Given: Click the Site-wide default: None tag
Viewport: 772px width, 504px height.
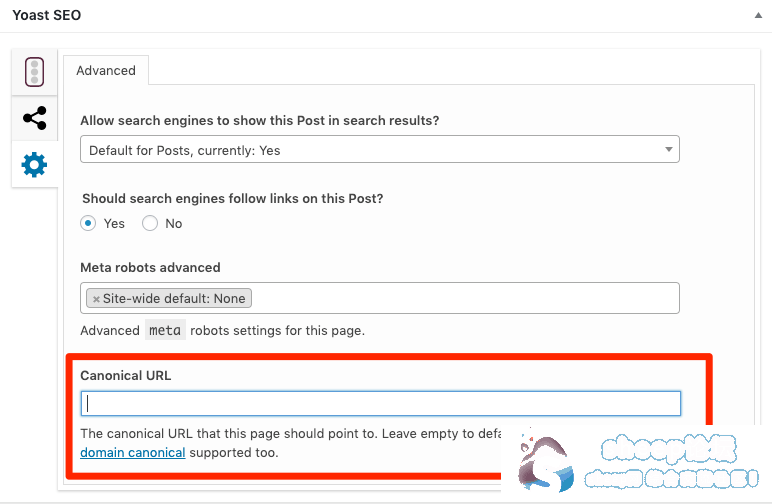Looking at the screenshot, I should [169, 298].
